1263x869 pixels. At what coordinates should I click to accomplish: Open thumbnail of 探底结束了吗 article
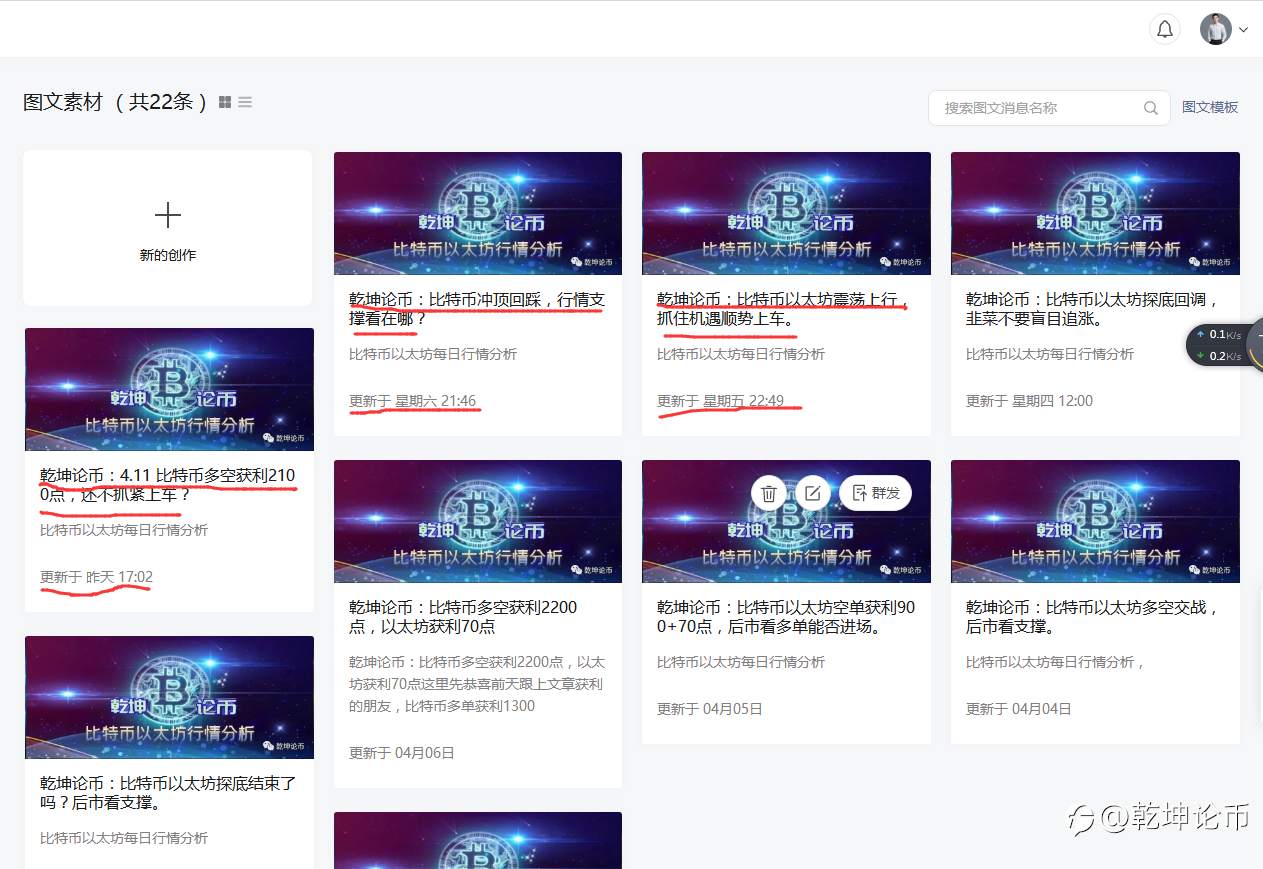click(x=169, y=697)
